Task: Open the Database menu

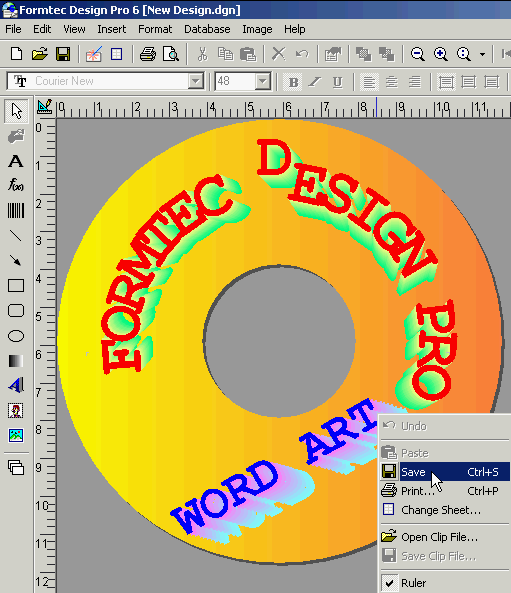Action: click(x=207, y=29)
